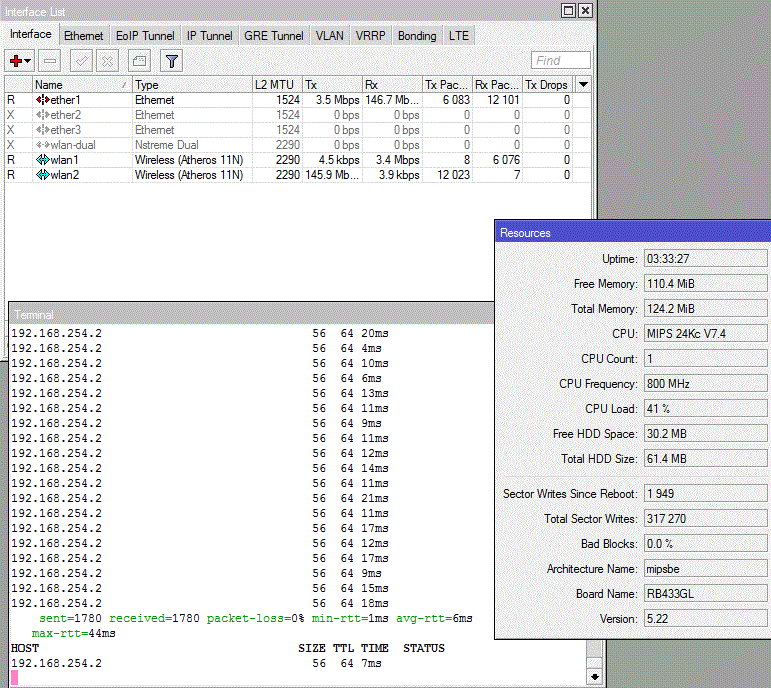Open the EoIP Tunnel tab

tap(145, 36)
